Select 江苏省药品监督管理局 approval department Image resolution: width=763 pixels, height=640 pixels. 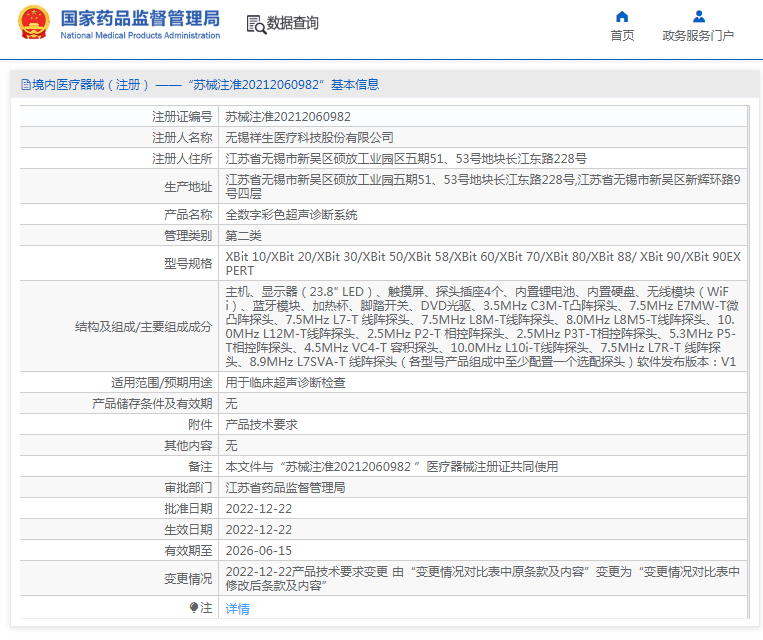[285, 488]
